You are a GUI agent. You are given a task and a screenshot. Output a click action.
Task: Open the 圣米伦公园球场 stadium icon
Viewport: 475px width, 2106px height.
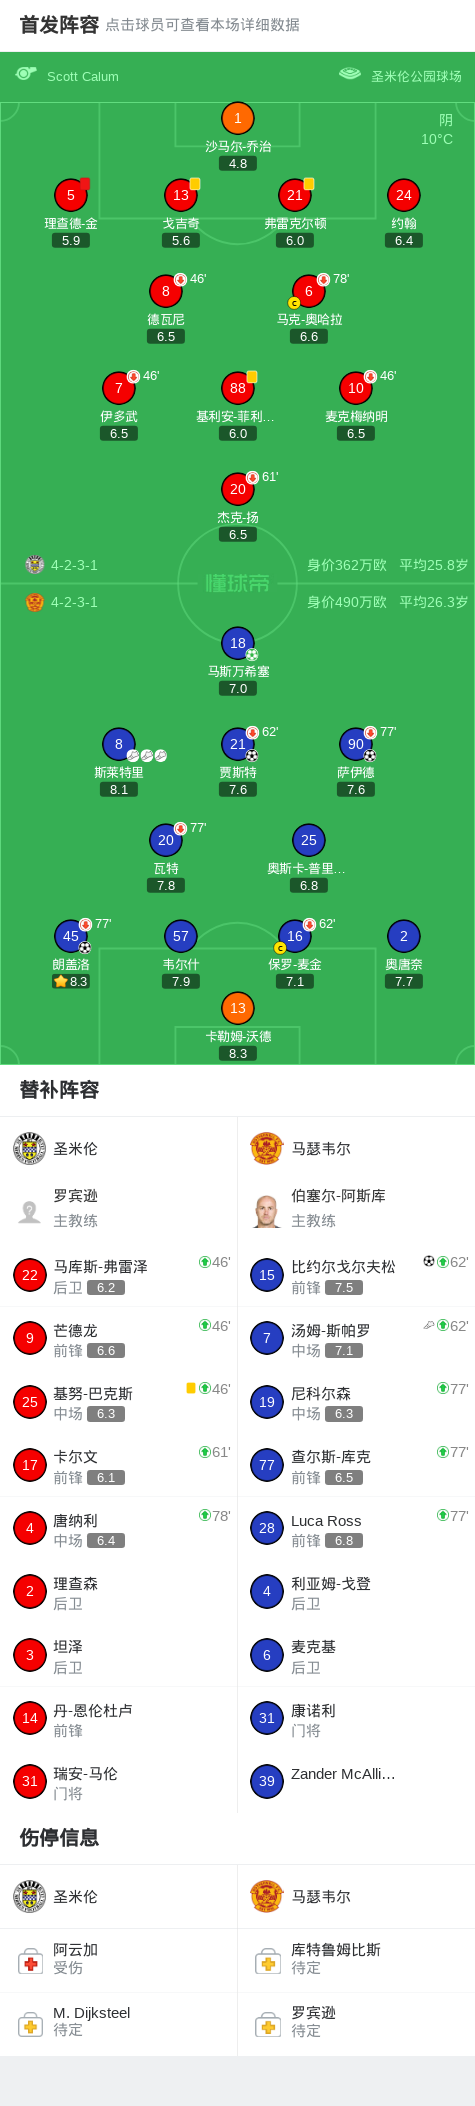tap(349, 74)
